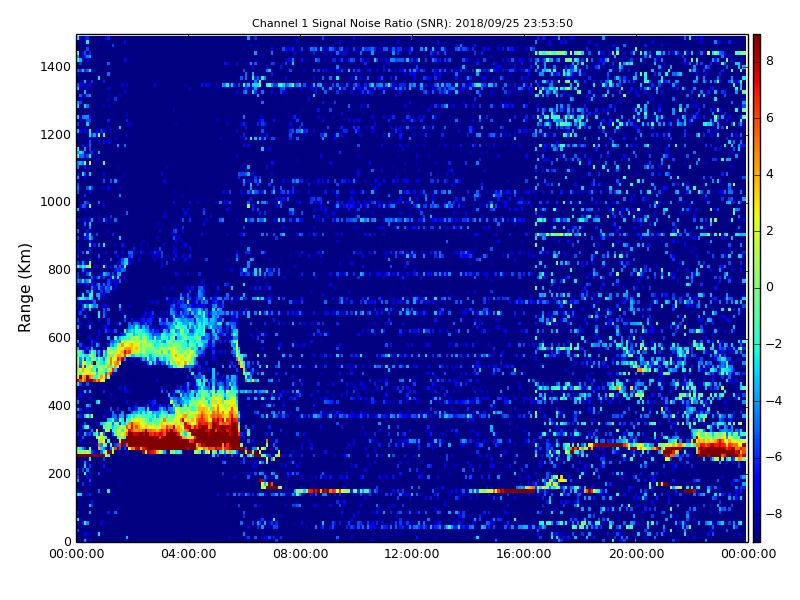Click the 200 range tick label

(x=59, y=473)
